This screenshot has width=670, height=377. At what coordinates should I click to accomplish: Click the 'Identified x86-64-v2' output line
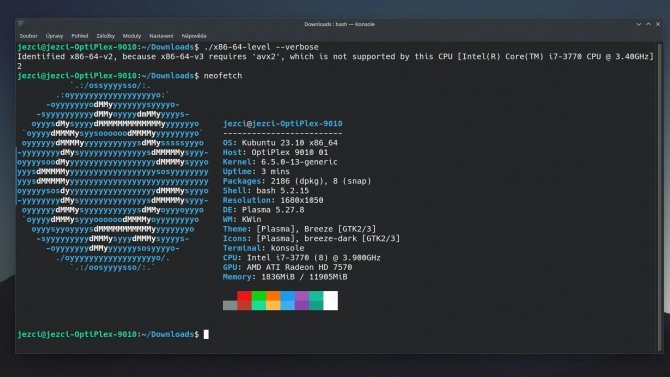coord(335,56)
